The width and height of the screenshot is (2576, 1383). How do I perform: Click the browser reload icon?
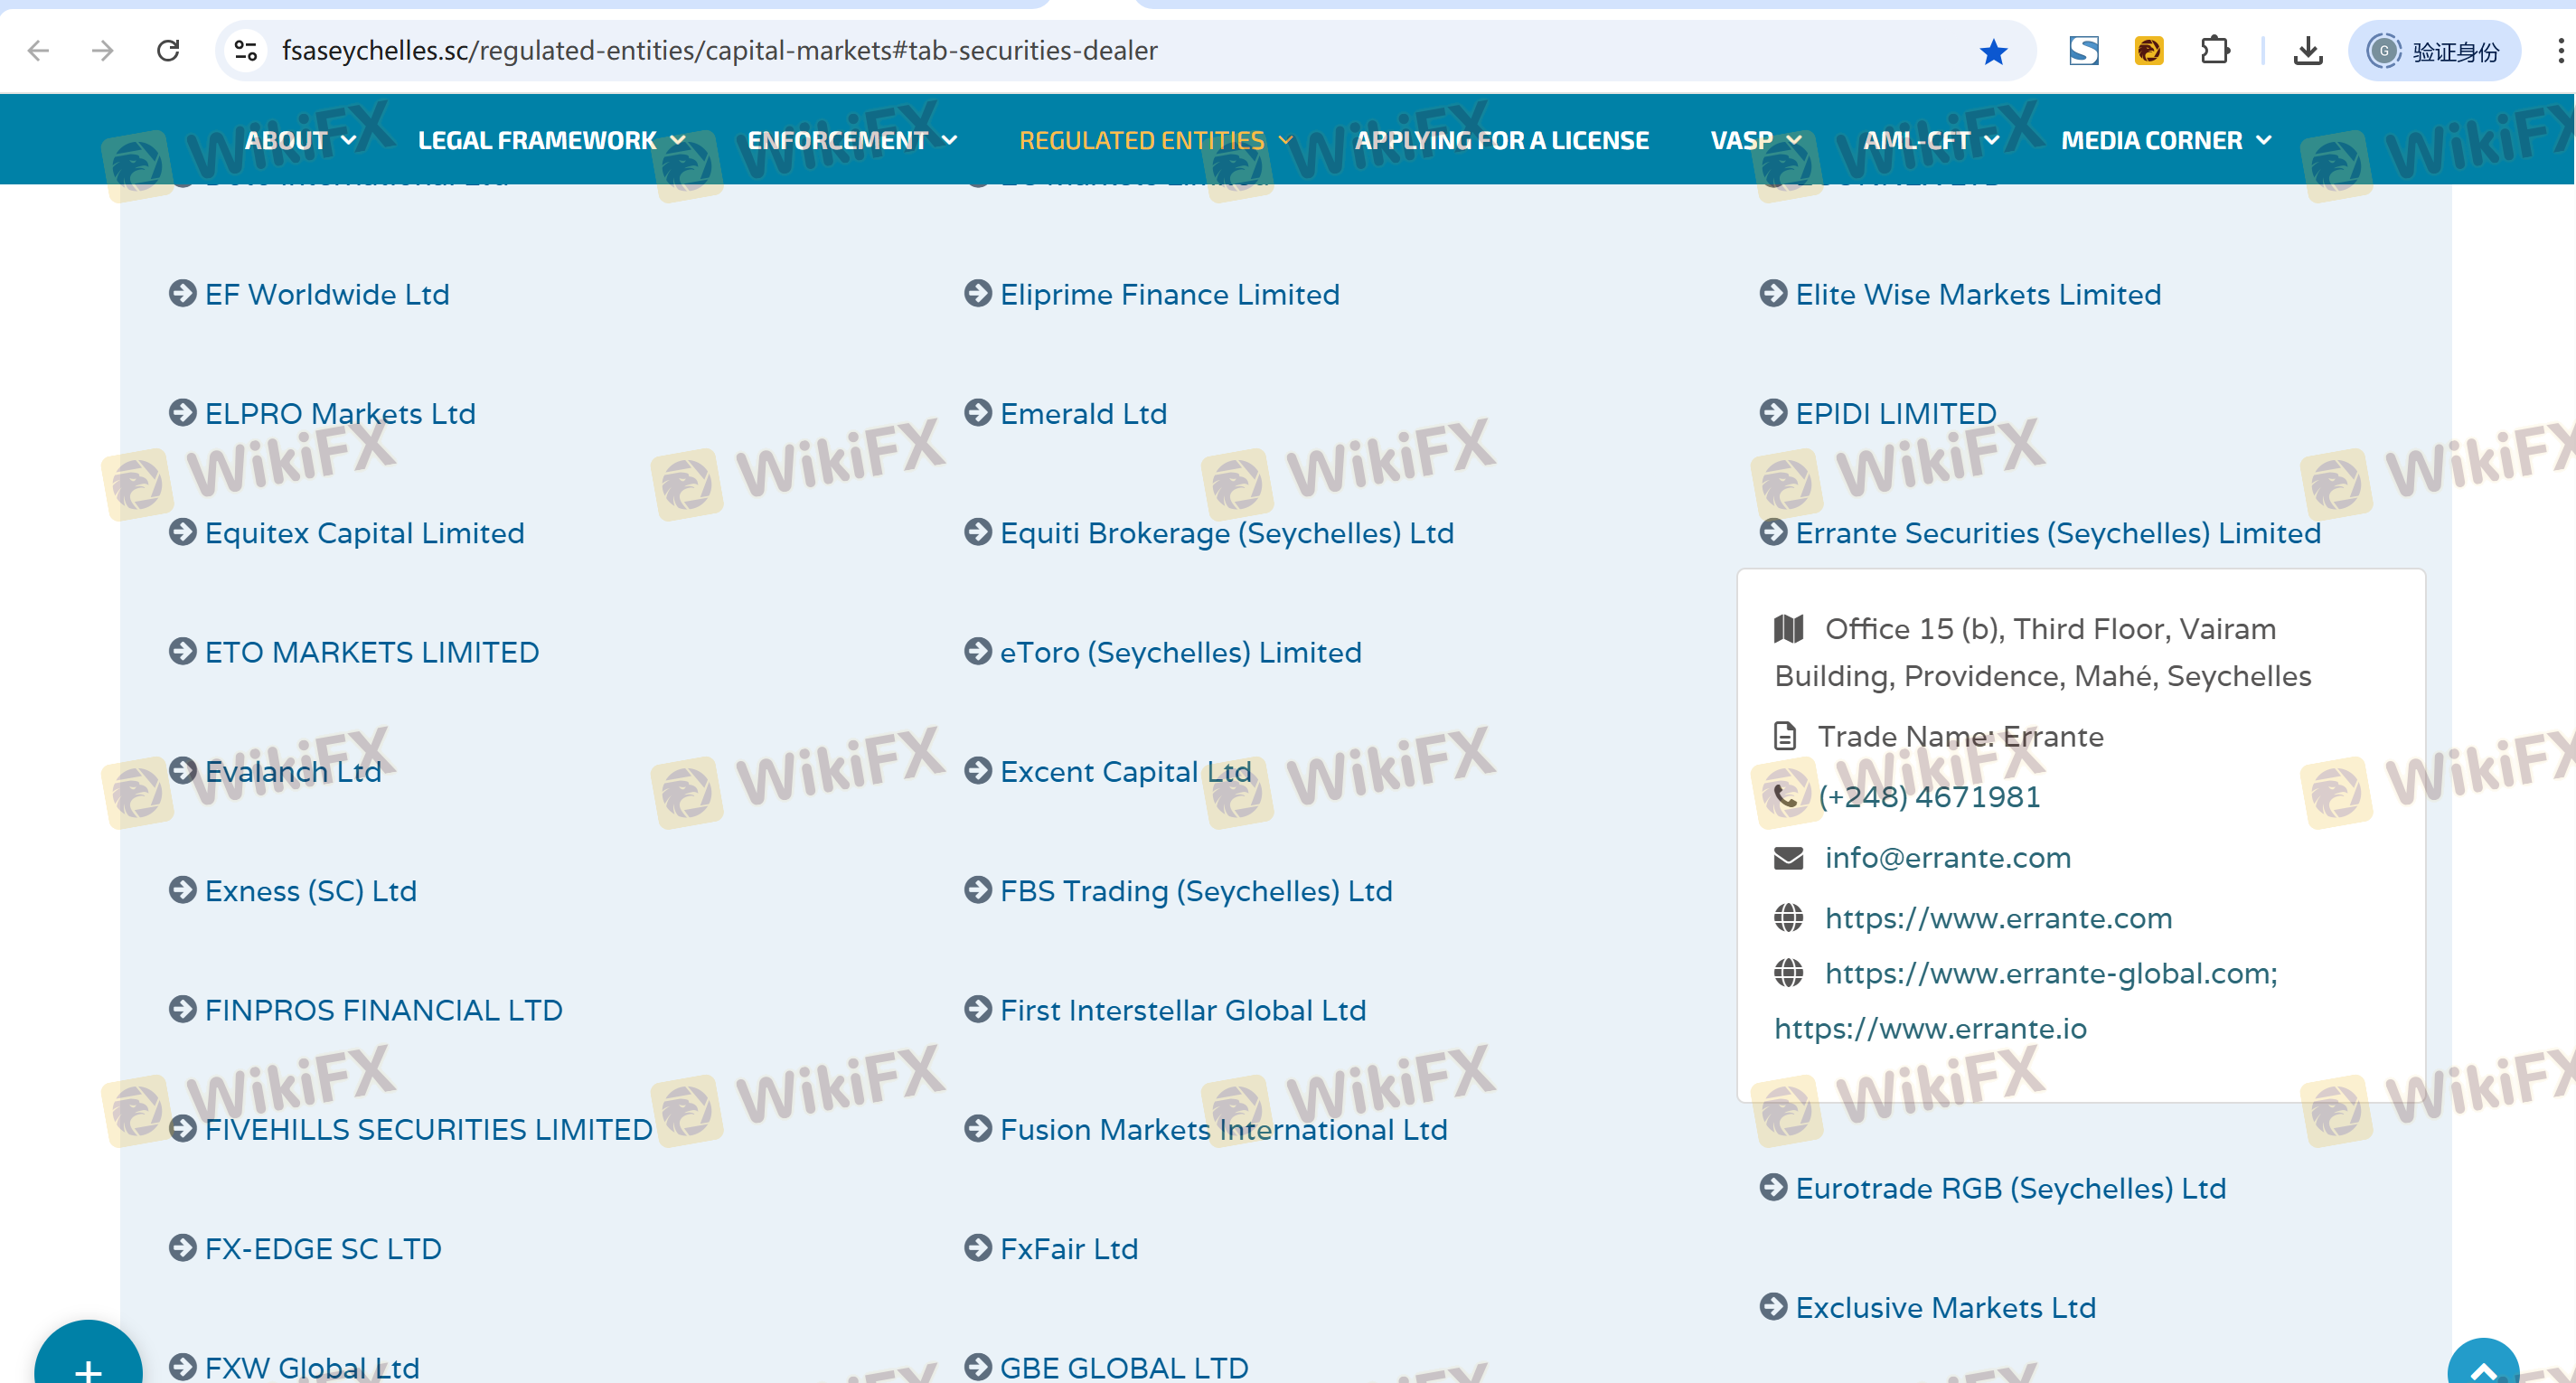coord(168,50)
